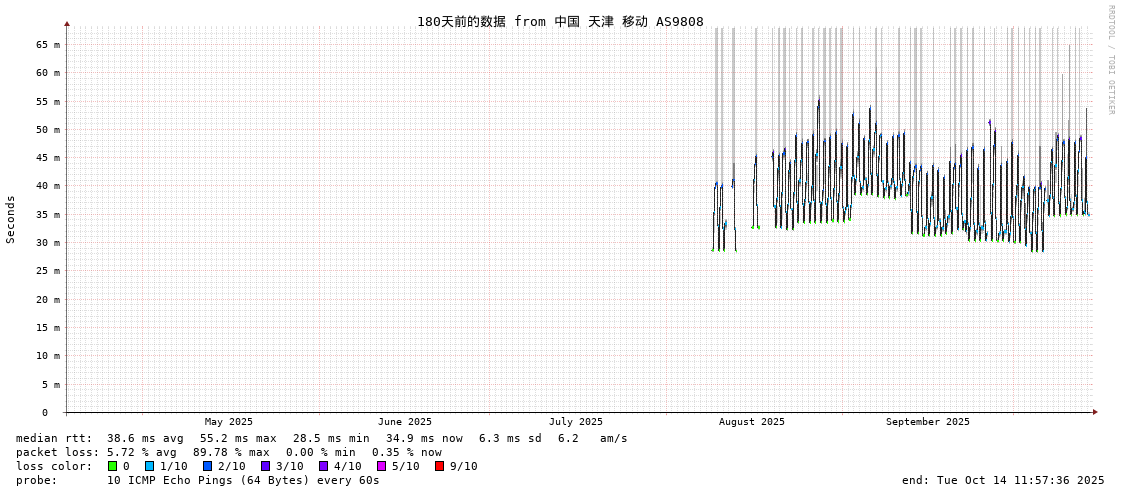1121x494 pixels.
Task: Click the packet loss statistics line
Action: point(228,452)
